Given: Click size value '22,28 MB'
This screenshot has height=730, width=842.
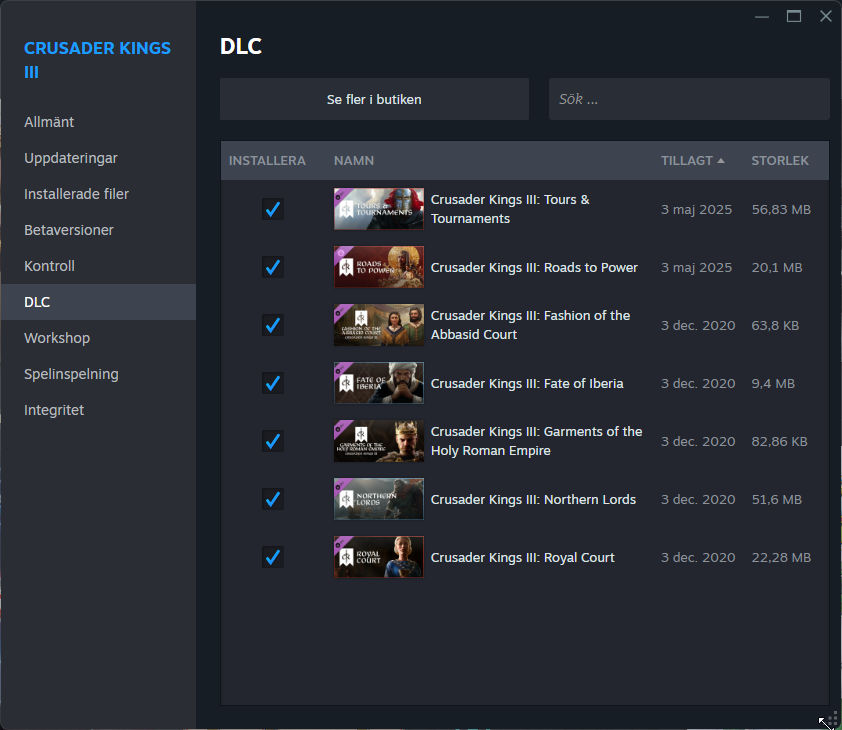Looking at the screenshot, I should tap(781, 558).
